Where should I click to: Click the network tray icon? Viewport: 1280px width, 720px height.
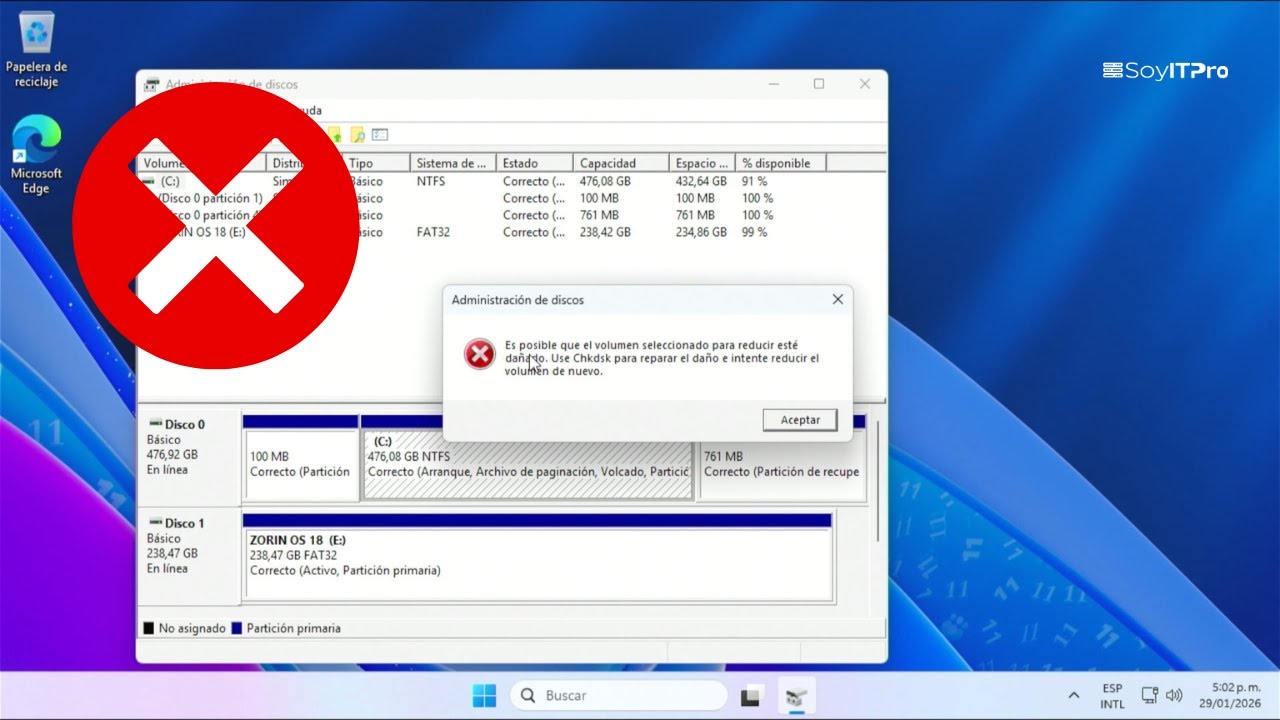click(1150, 695)
